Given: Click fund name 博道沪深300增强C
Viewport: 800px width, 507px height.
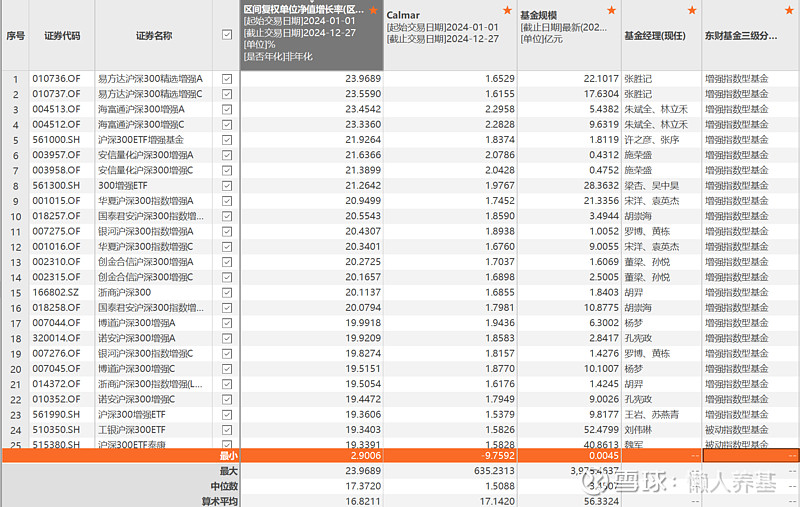Looking at the screenshot, I should pos(137,369).
